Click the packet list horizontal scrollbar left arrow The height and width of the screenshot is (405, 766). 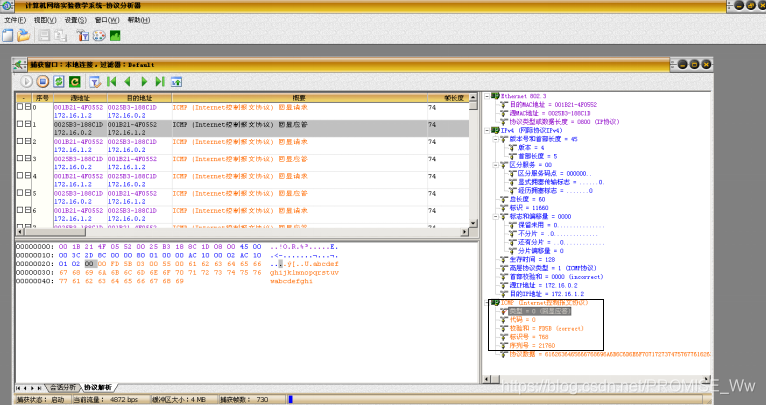20,232
